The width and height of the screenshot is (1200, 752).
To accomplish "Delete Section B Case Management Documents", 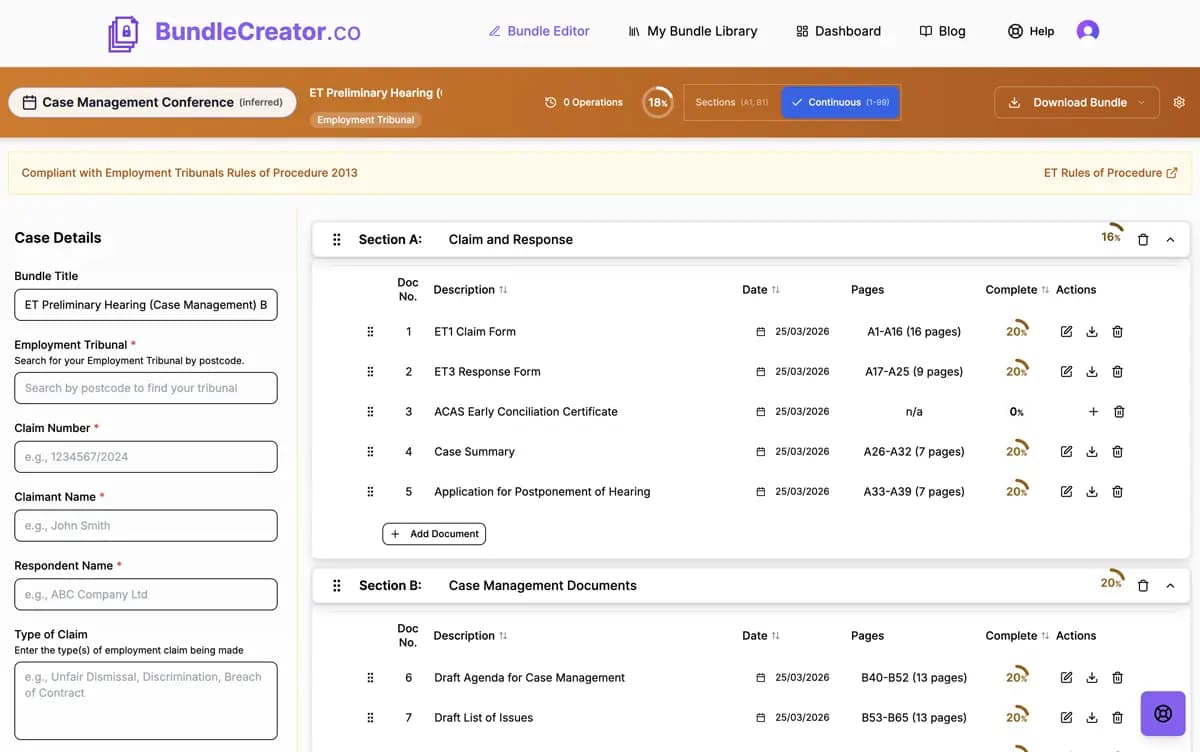I will pos(1143,586).
